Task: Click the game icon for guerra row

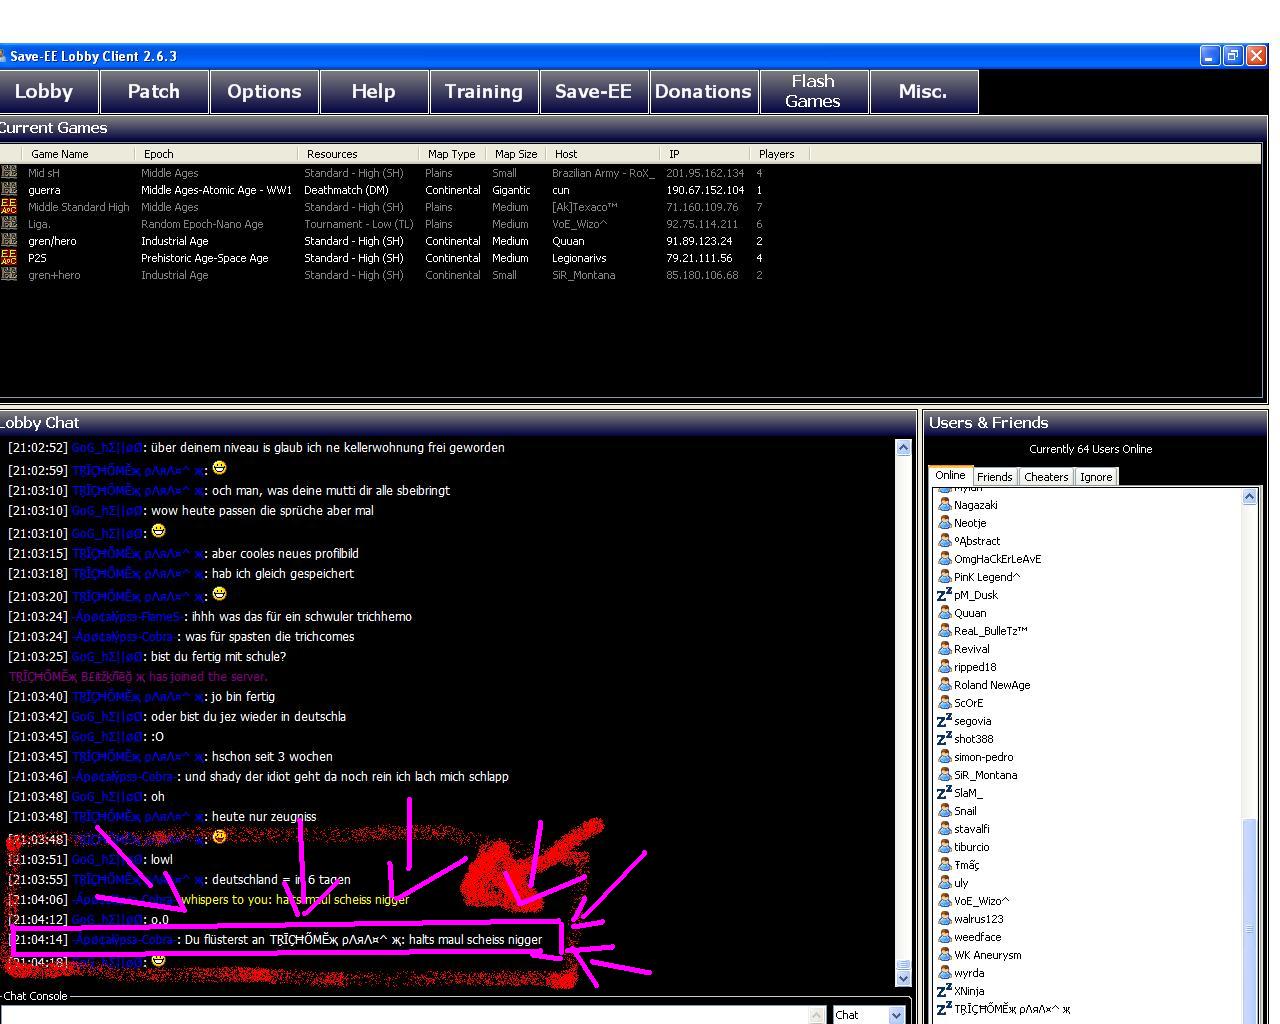Action: pos(9,190)
